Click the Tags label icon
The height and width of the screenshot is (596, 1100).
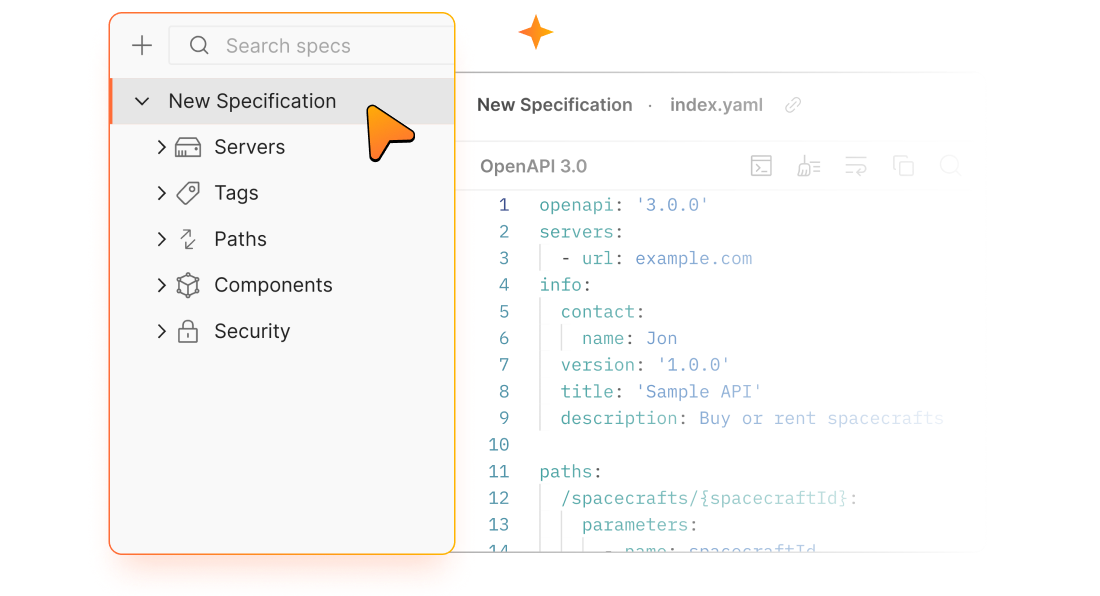[x=188, y=193]
